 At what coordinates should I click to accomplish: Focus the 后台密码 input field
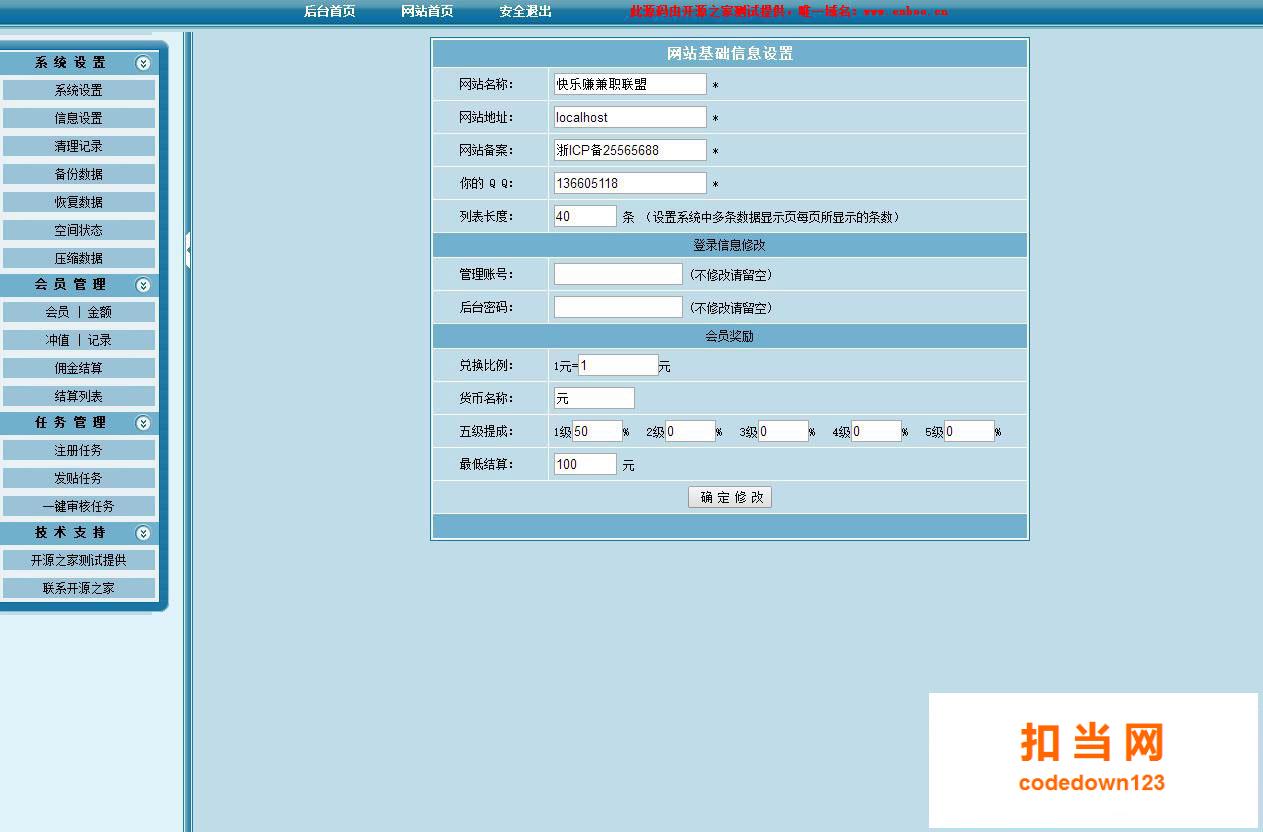click(618, 307)
